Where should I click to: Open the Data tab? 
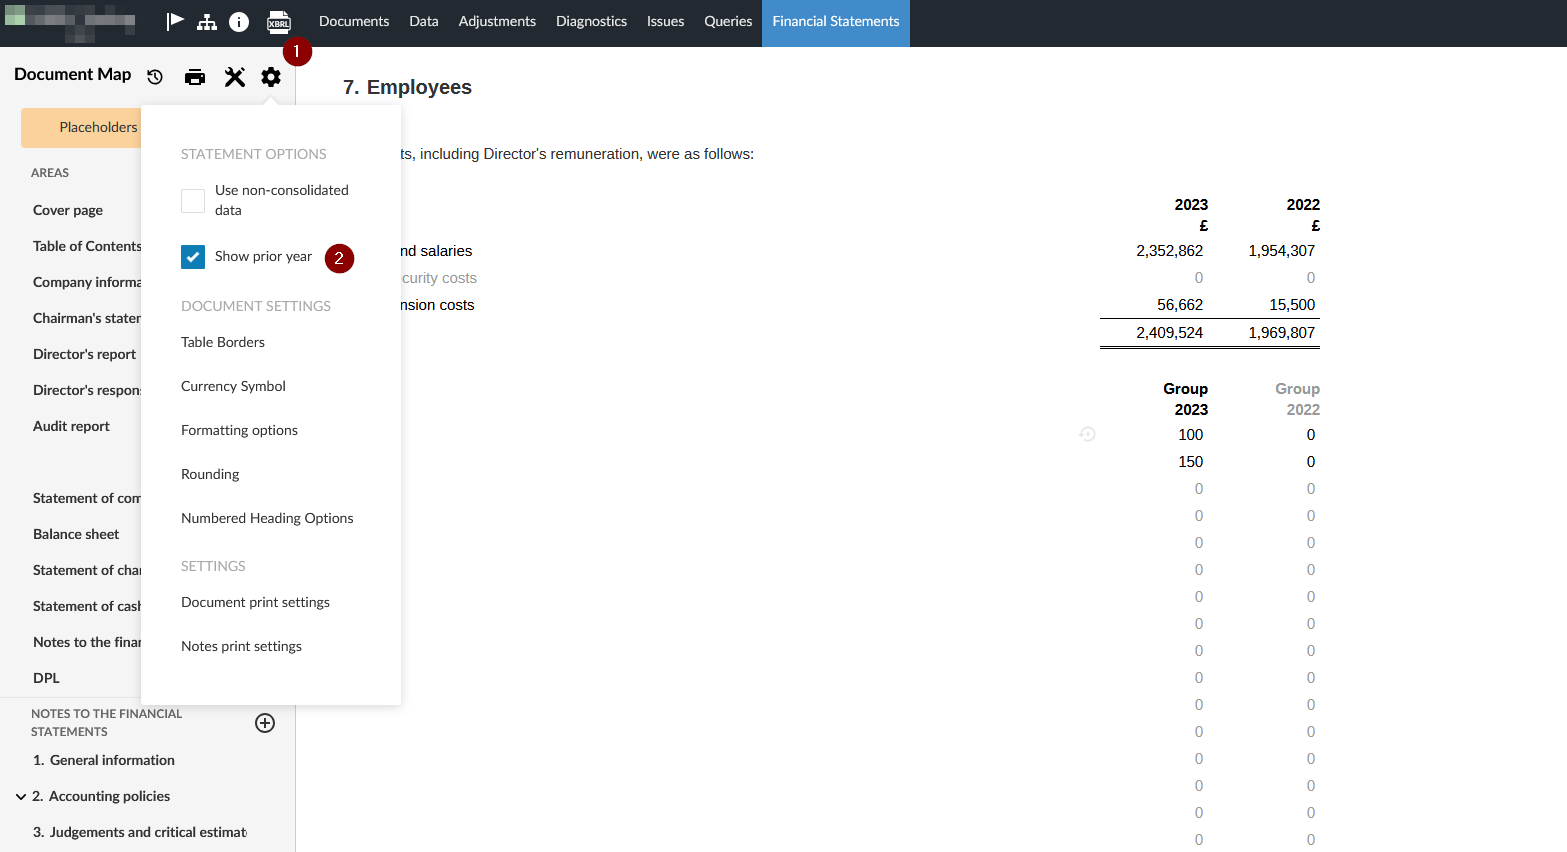pos(424,21)
